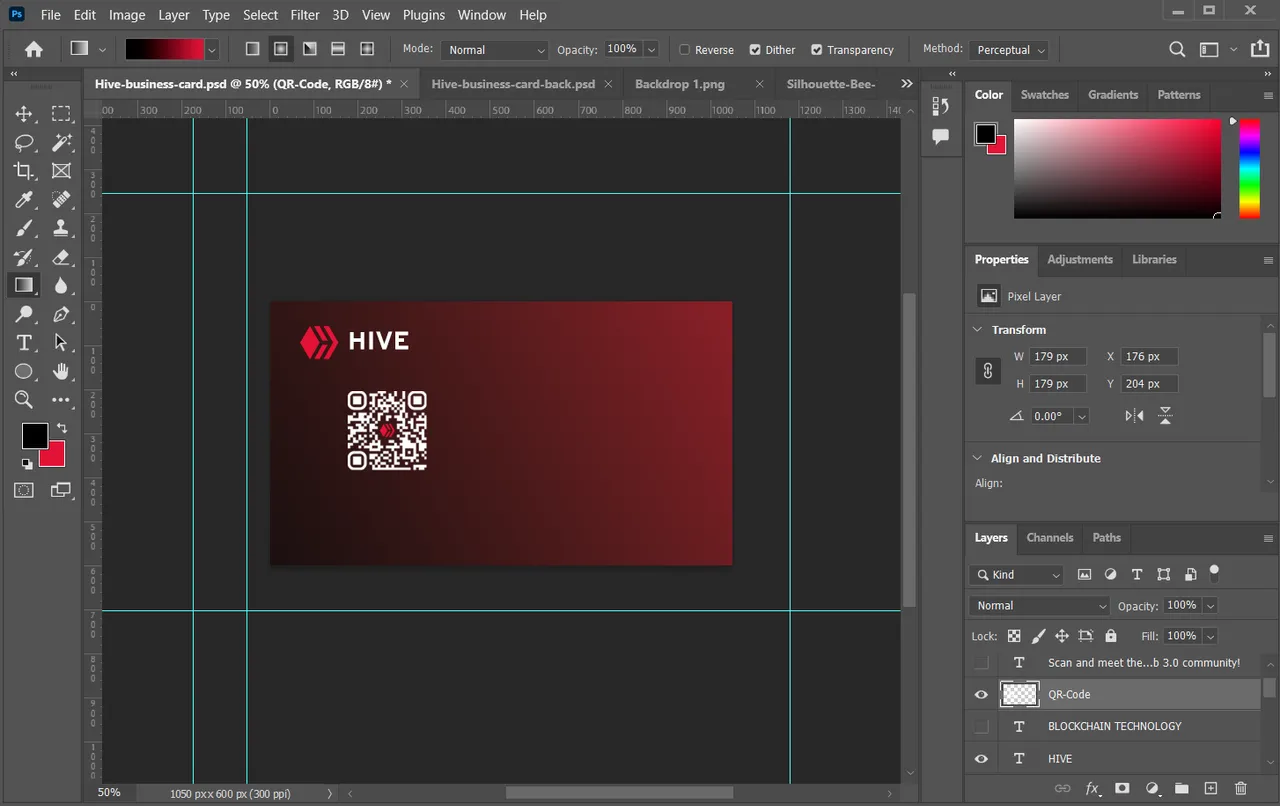The image size is (1280, 806).
Task: Switch to the Channels tab
Action: (x=1050, y=538)
